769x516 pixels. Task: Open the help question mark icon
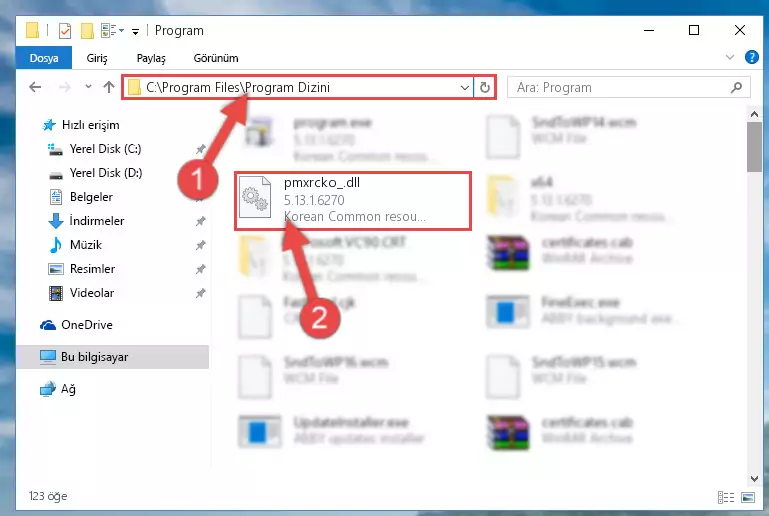(x=751, y=57)
